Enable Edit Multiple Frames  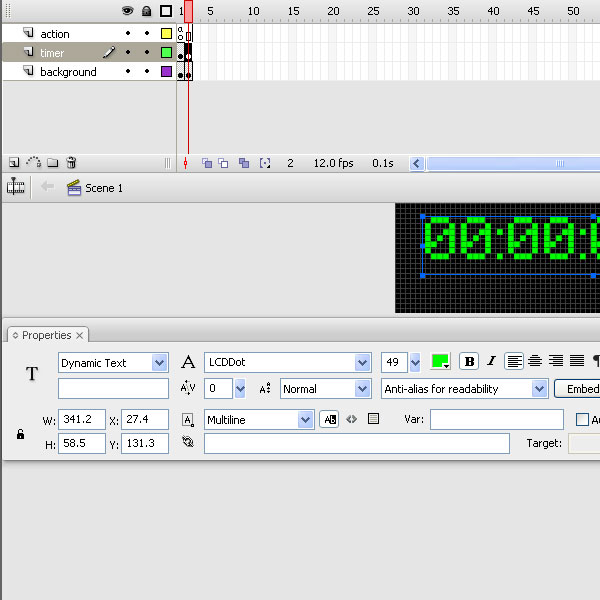point(244,163)
